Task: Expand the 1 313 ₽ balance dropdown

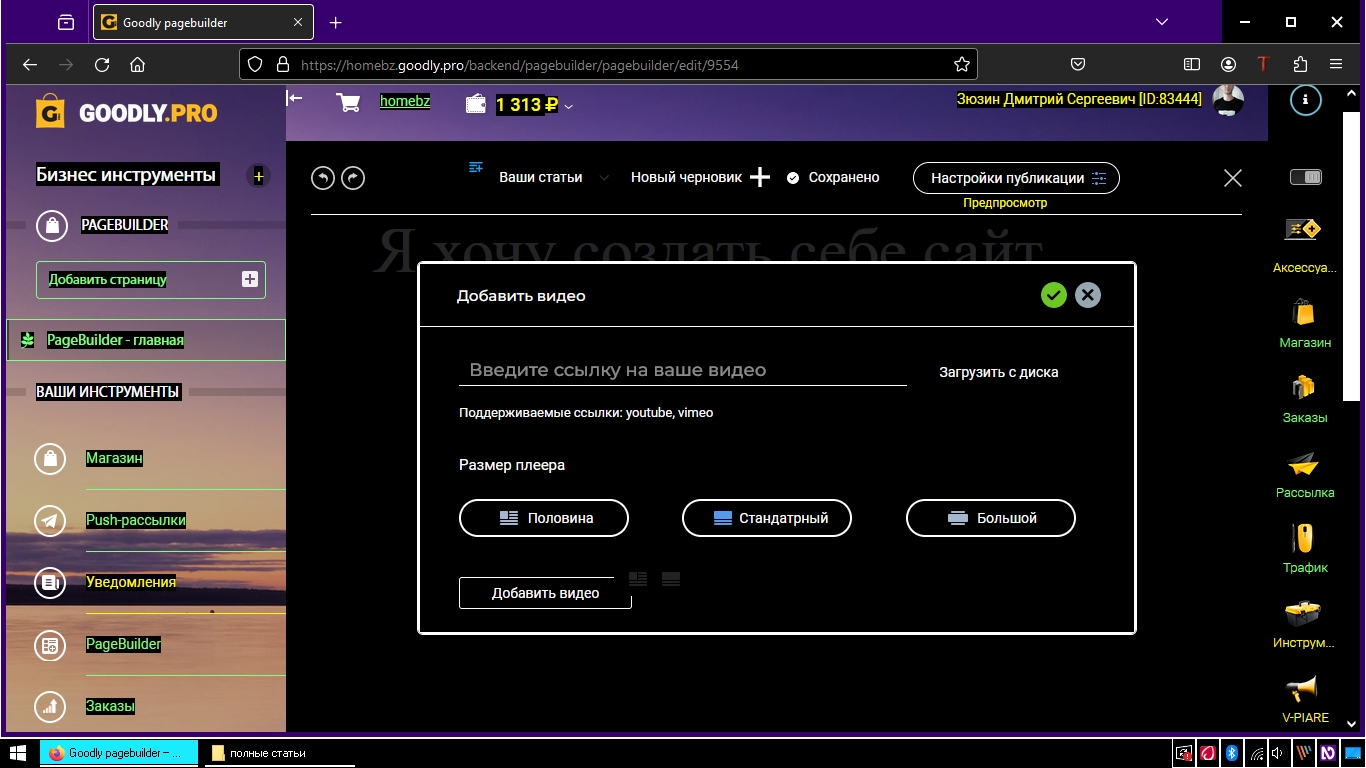Action: tap(568, 106)
